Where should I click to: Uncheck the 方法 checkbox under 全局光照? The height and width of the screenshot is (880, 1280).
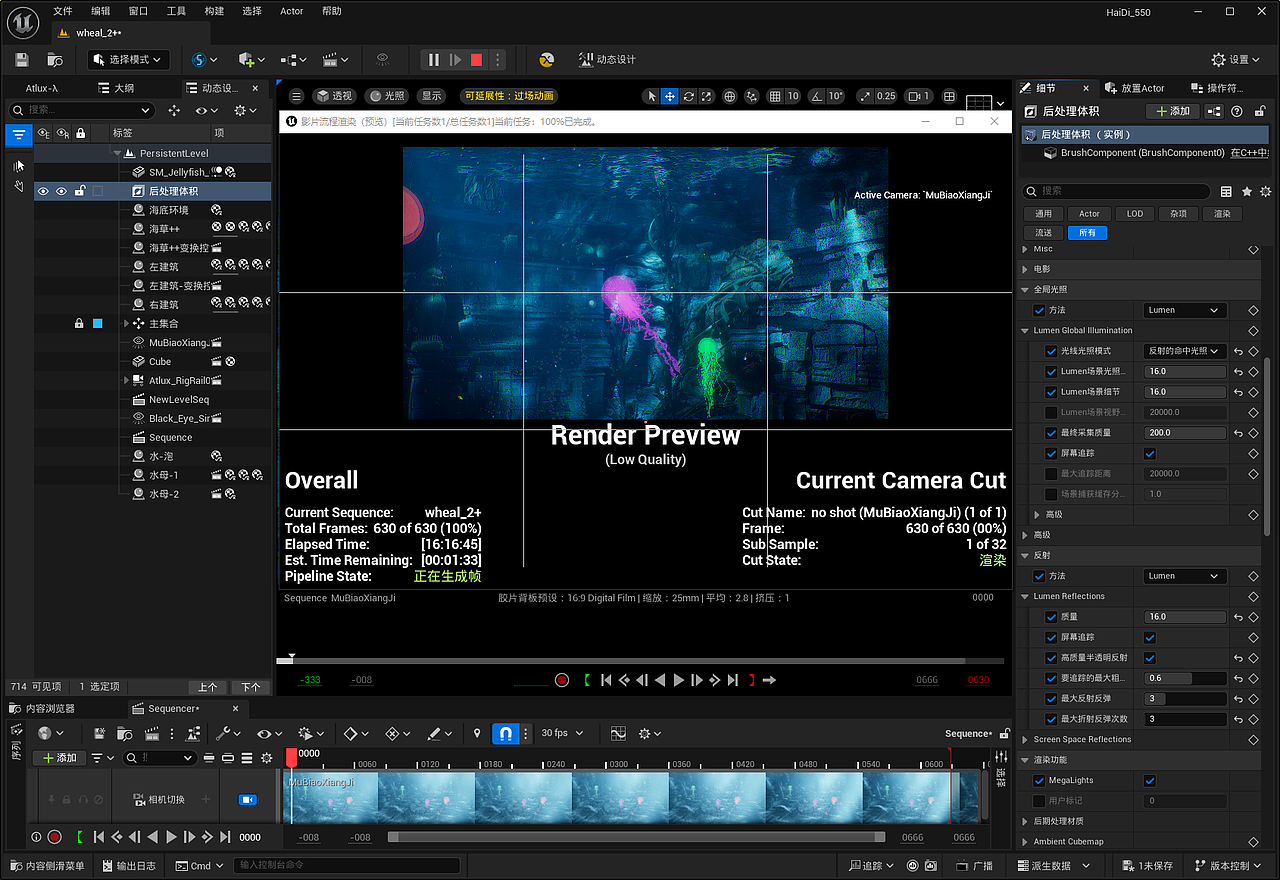click(1039, 310)
